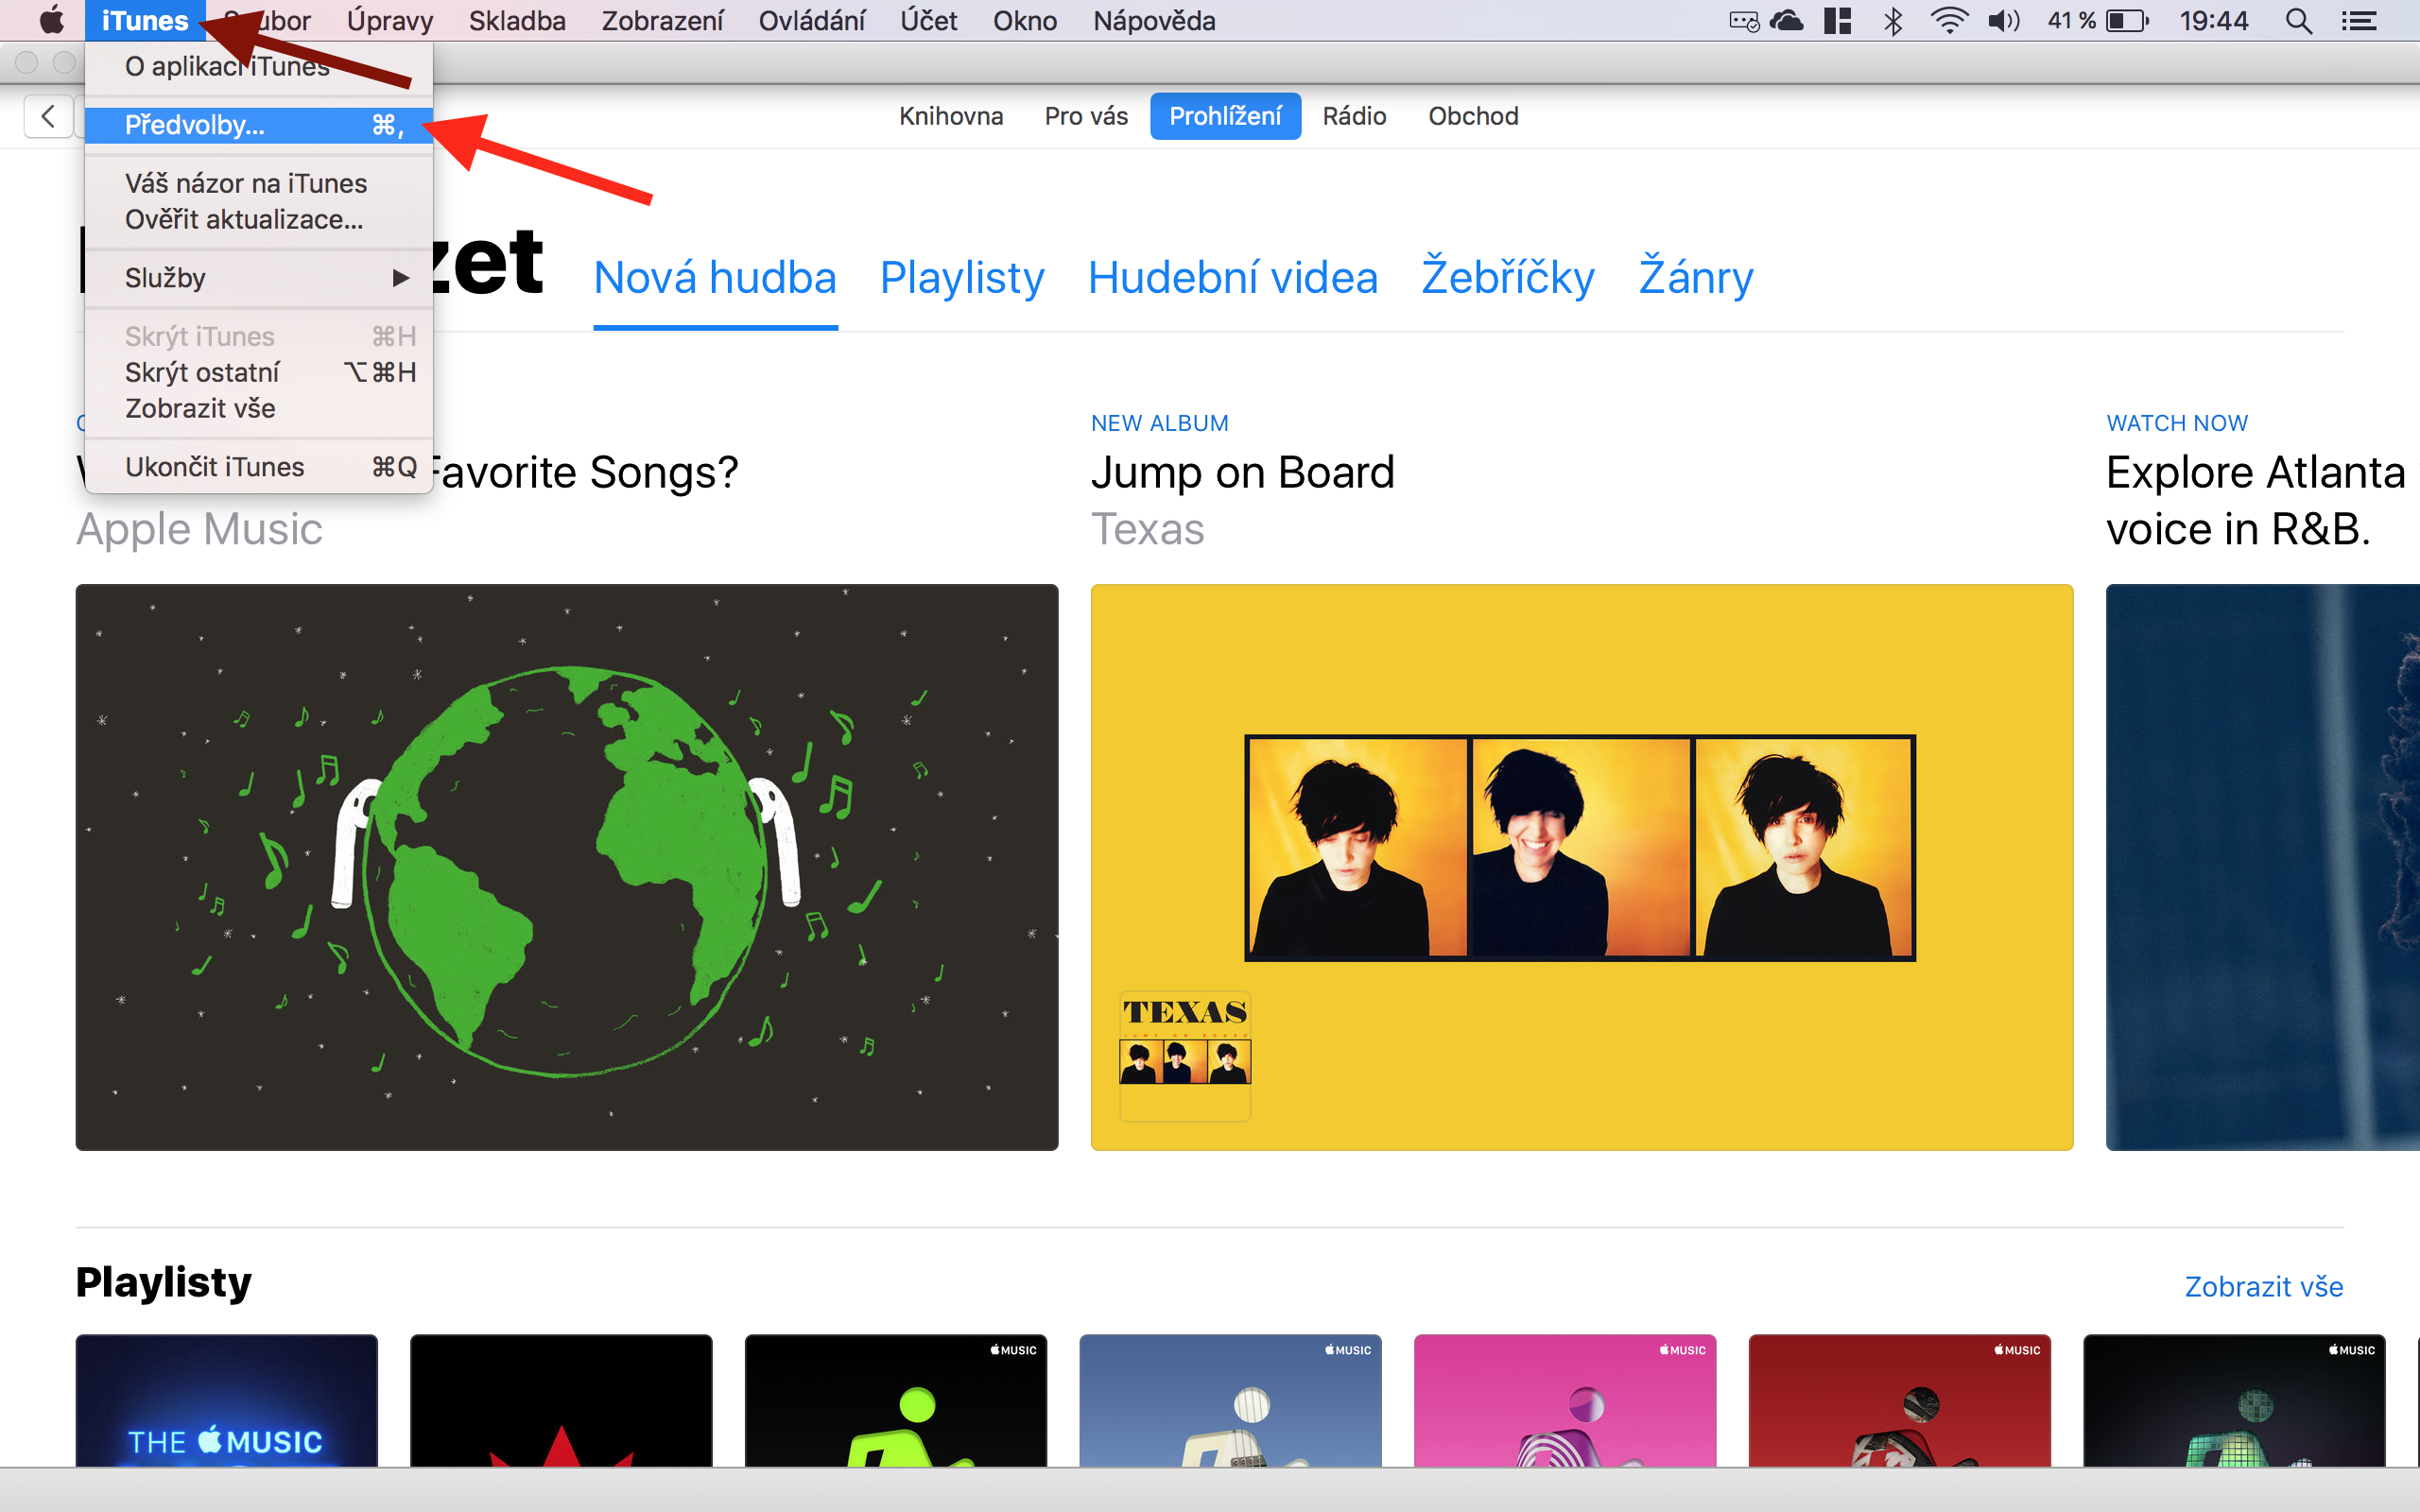Click the volume speaker icon
Image resolution: width=2420 pixels, height=1512 pixels.
[2003, 21]
